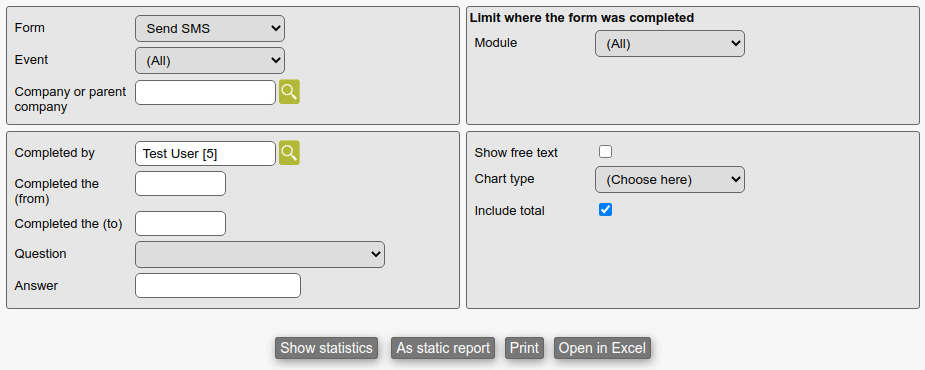Viewport: 925px width, 370px height.
Task: Enable the Show free text checkbox
Action: point(605,152)
